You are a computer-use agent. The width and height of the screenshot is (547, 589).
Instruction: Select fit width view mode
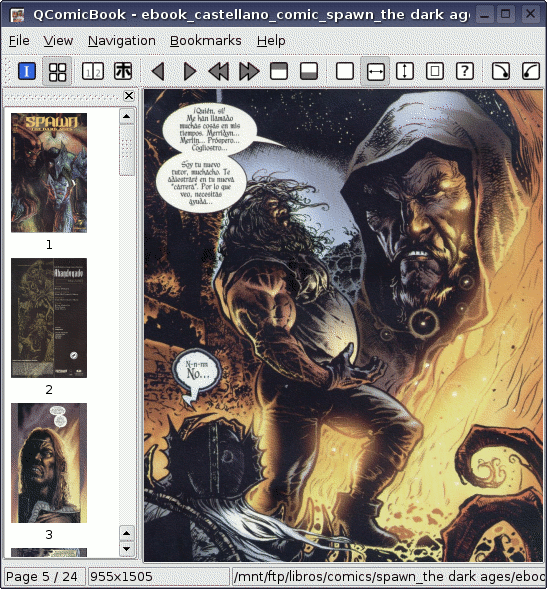(x=375, y=71)
